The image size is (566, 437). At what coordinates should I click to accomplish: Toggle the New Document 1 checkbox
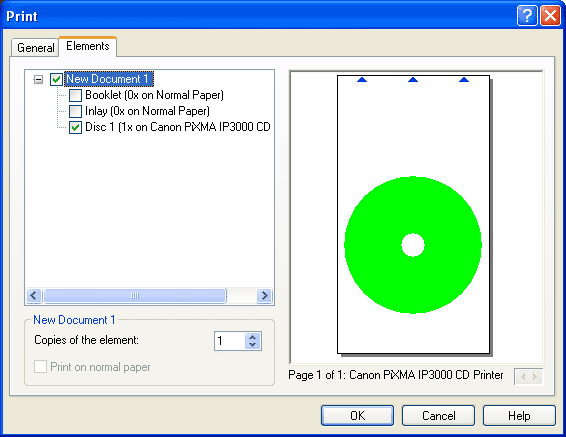[56, 79]
